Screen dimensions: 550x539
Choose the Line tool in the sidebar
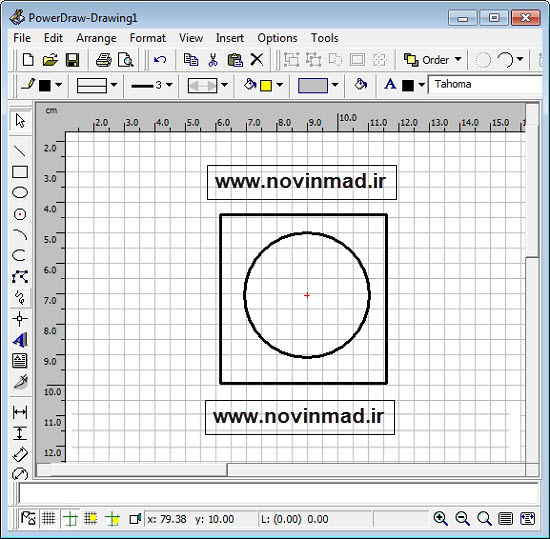coord(20,151)
